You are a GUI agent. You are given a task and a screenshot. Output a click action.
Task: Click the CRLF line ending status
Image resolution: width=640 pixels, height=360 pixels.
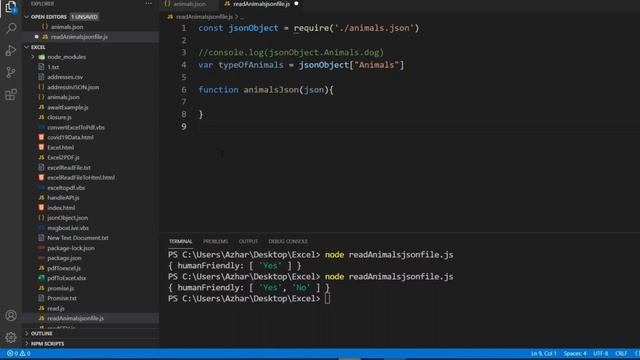(x=621, y=353)
